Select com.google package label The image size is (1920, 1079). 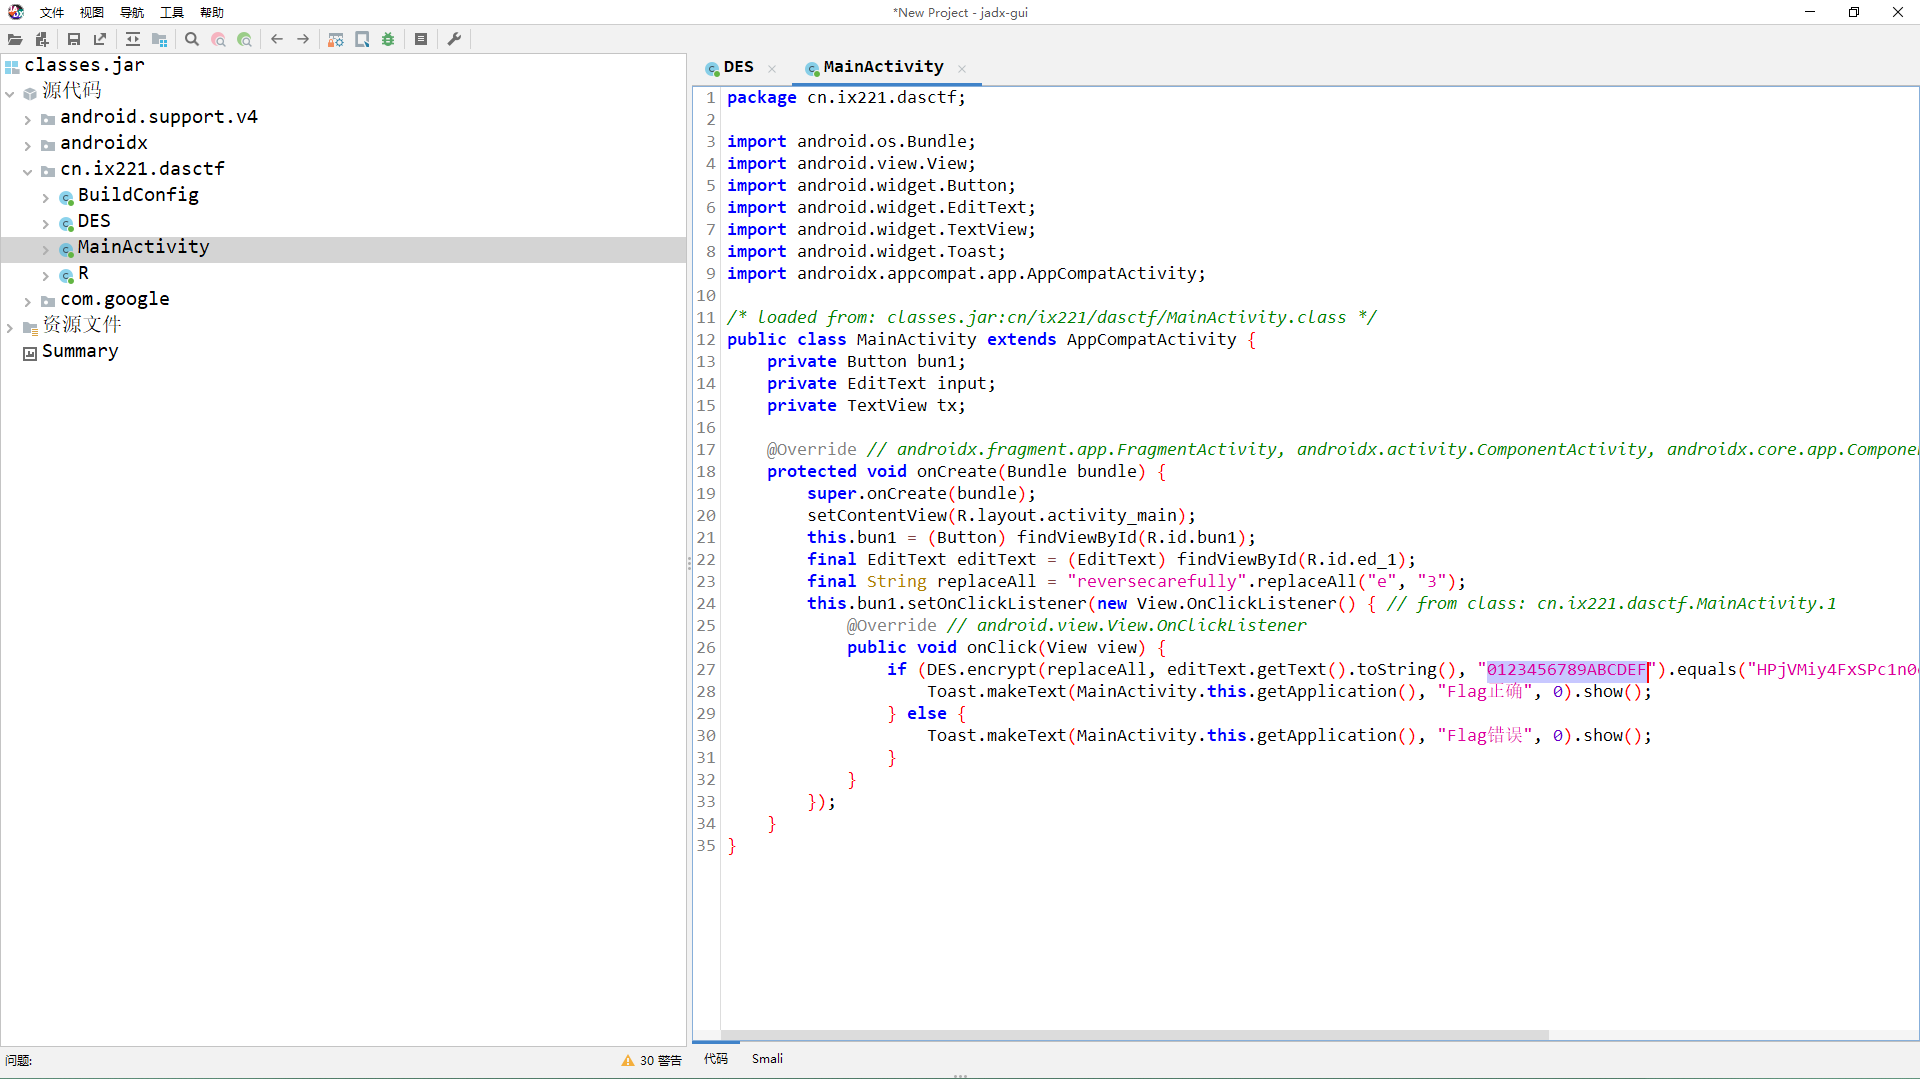[x=115, y=299]
